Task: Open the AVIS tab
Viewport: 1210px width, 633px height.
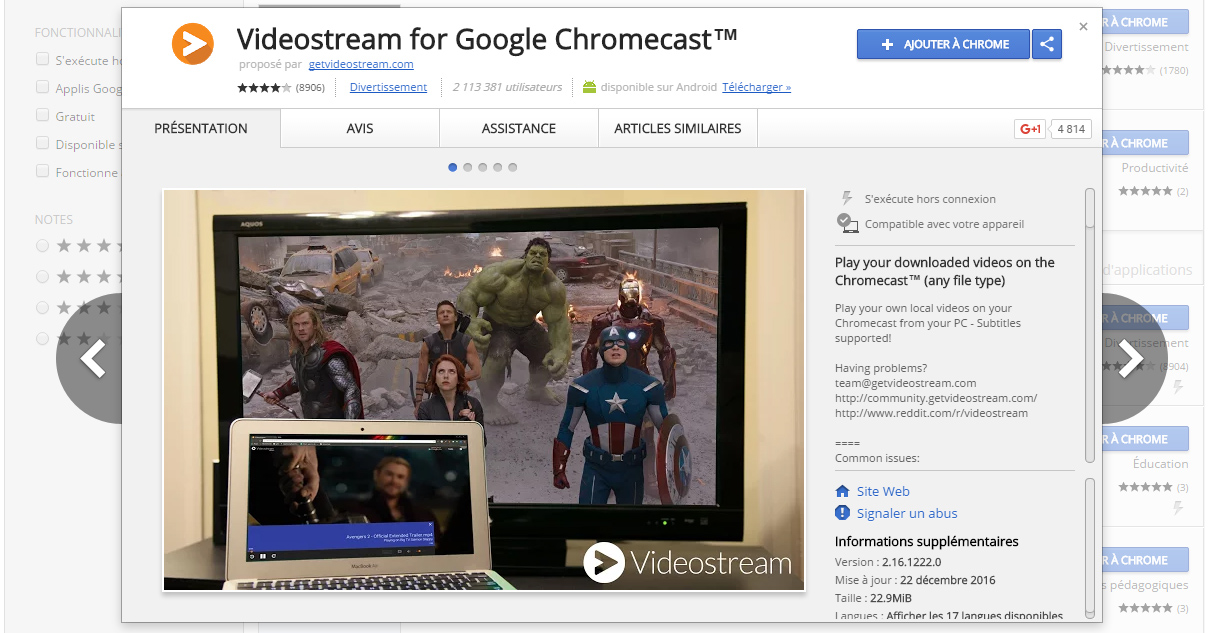Action: point(360,128)
